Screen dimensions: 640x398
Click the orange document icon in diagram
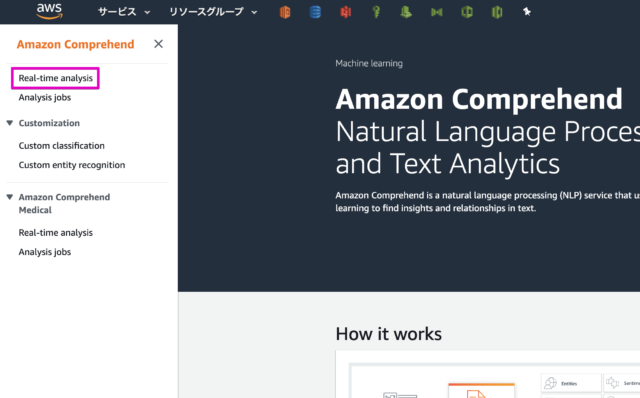[x=476, y=394]
